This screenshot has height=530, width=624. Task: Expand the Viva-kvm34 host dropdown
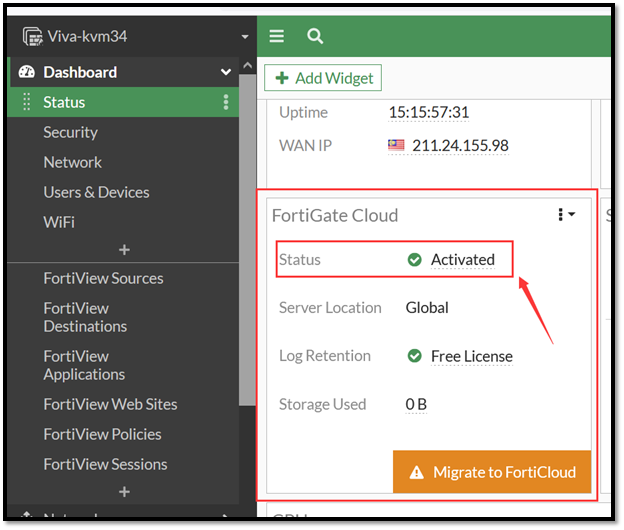tap(245, 37)
